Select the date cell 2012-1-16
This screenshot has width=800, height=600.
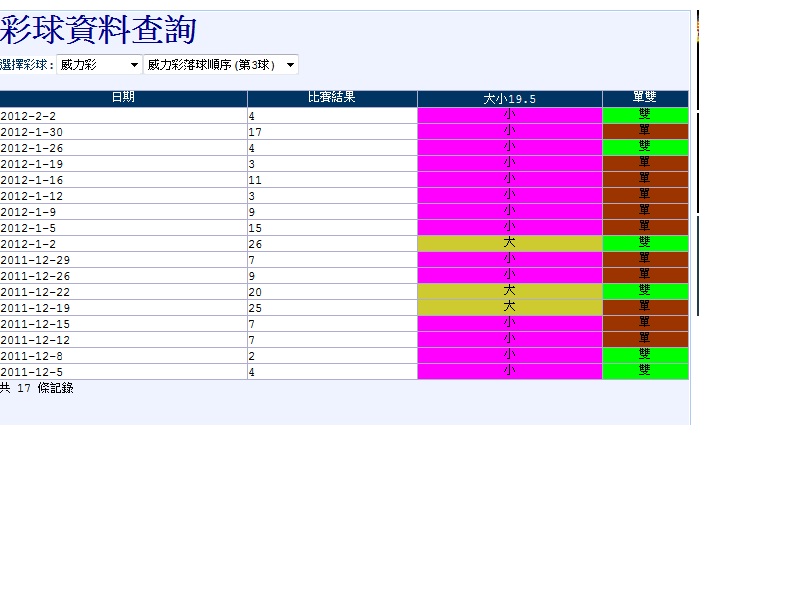123,180
